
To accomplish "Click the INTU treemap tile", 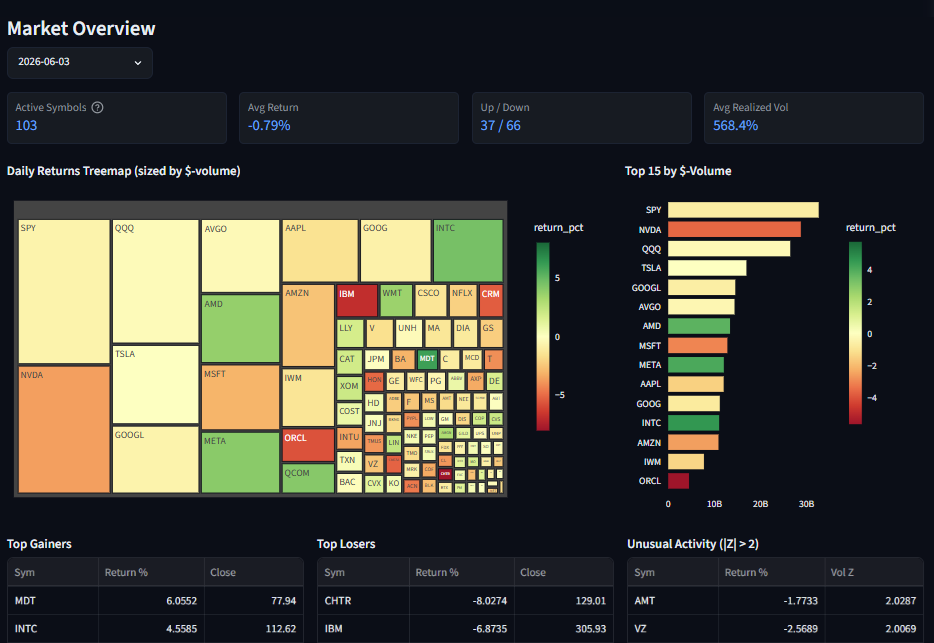I will coord(350,439).
